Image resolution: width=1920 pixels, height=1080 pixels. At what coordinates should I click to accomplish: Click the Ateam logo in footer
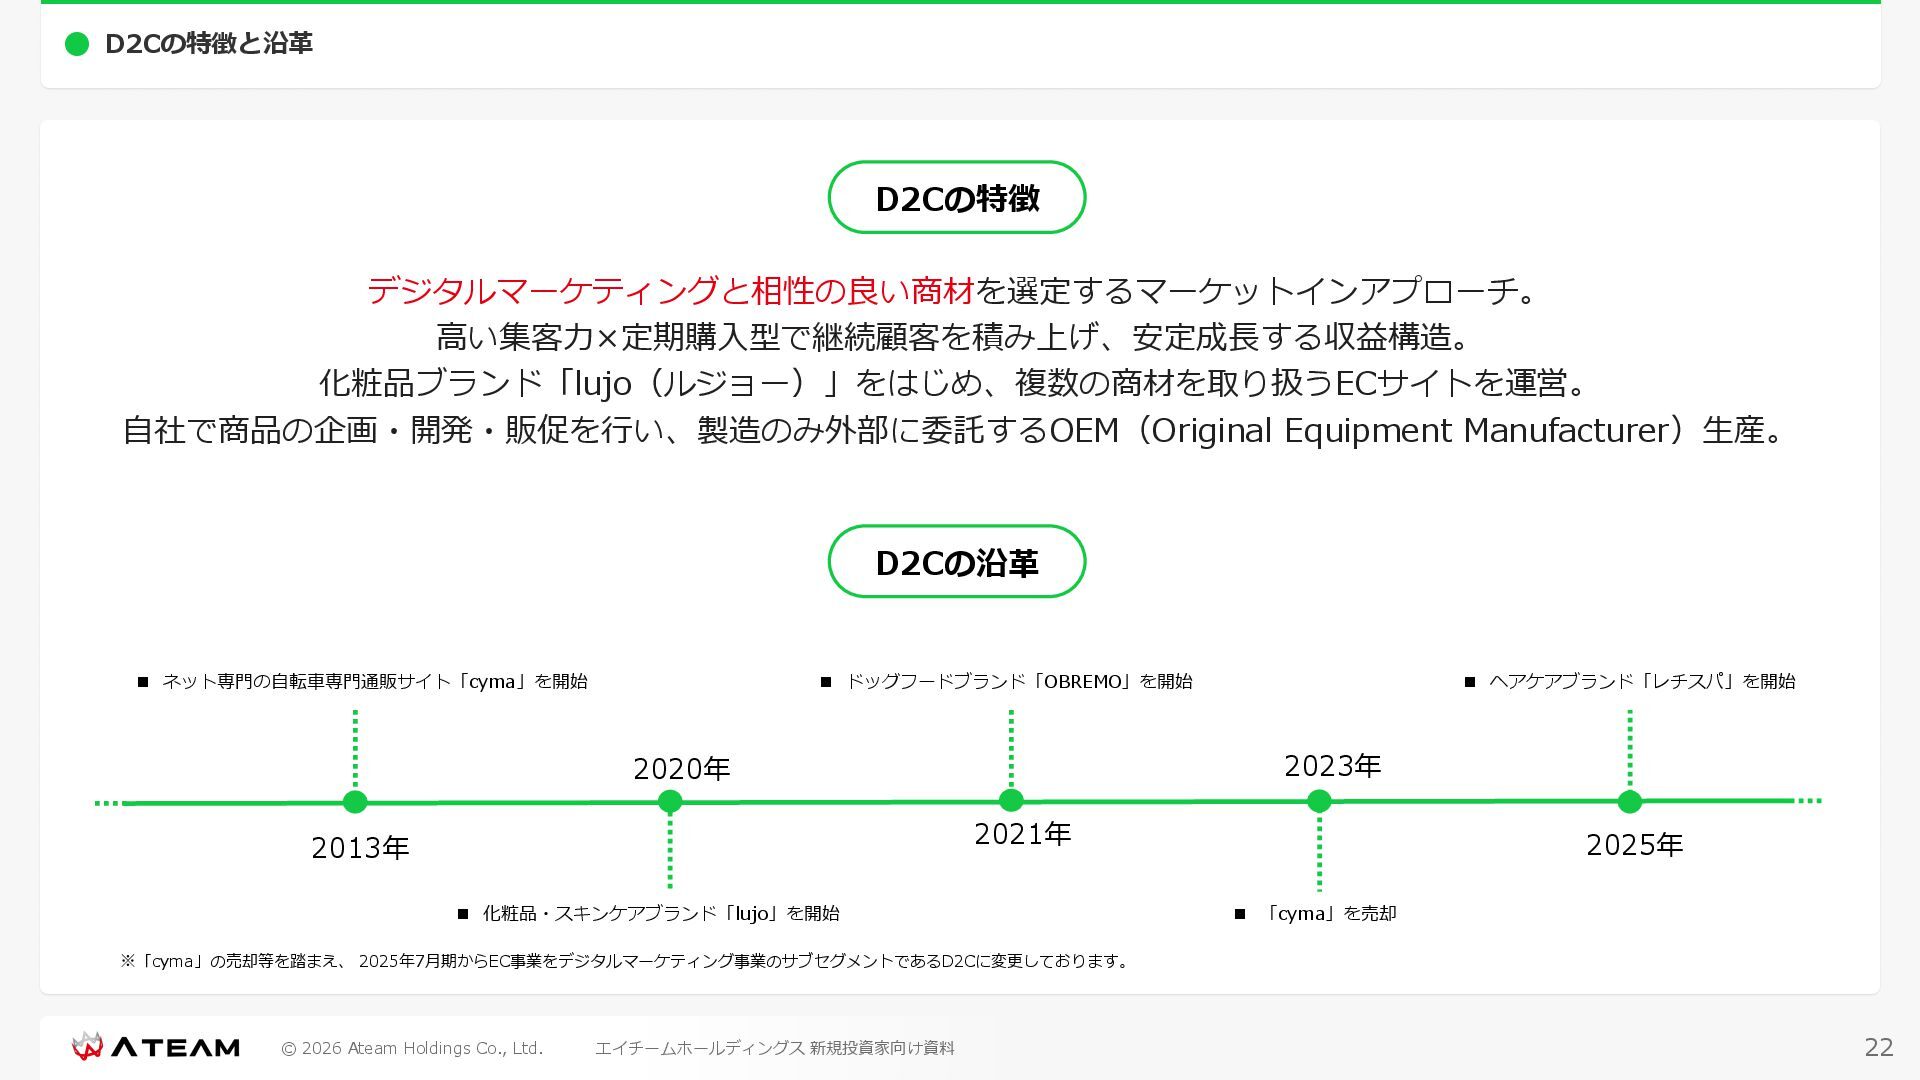point(155,1047)
